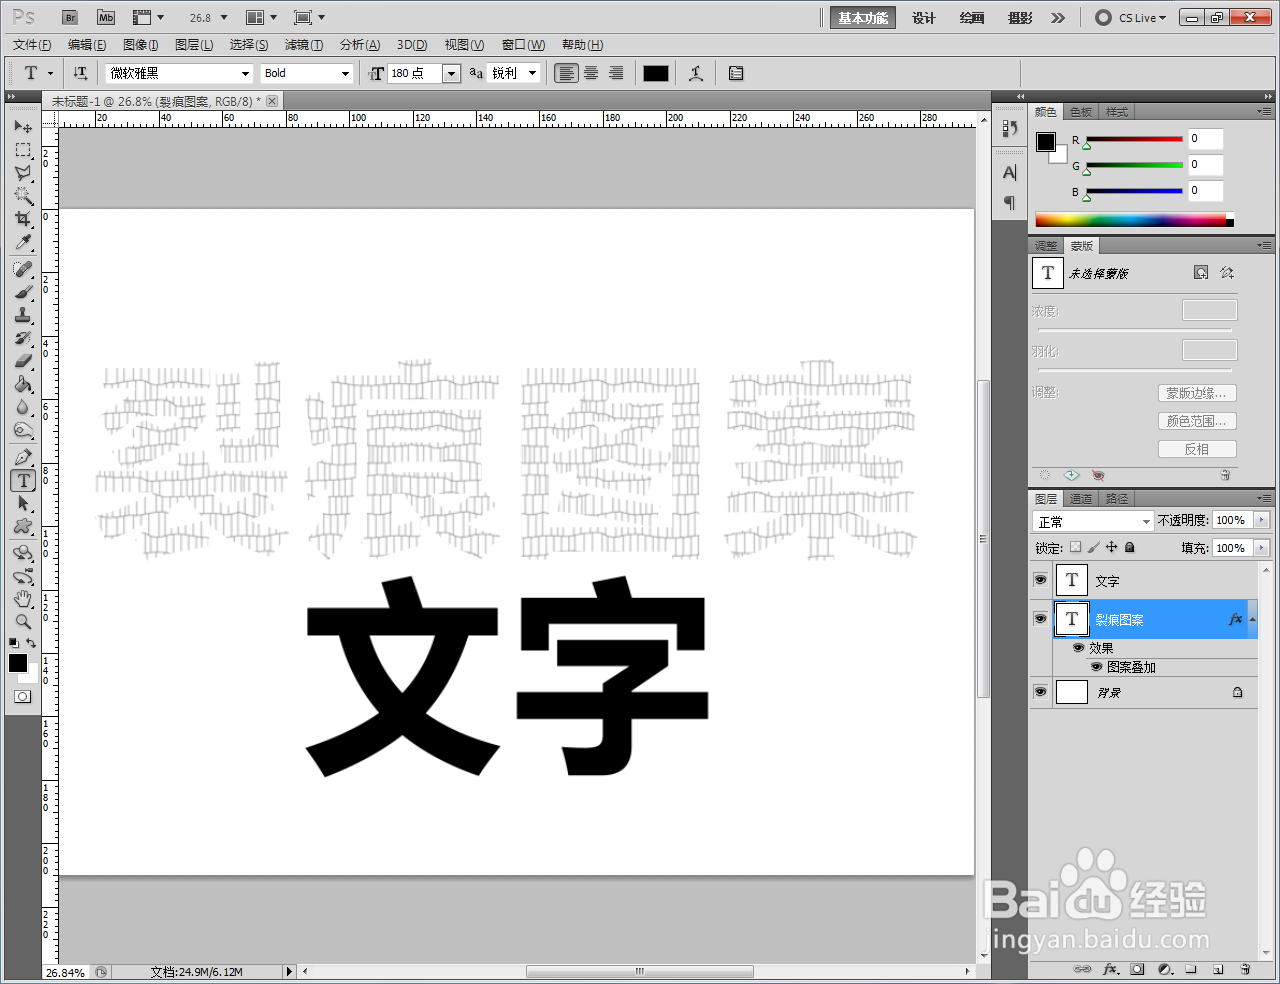1280x984 pixels.
Task: Open the 锐利 anti-aliasing dropdown
Action: click(533, 72)
